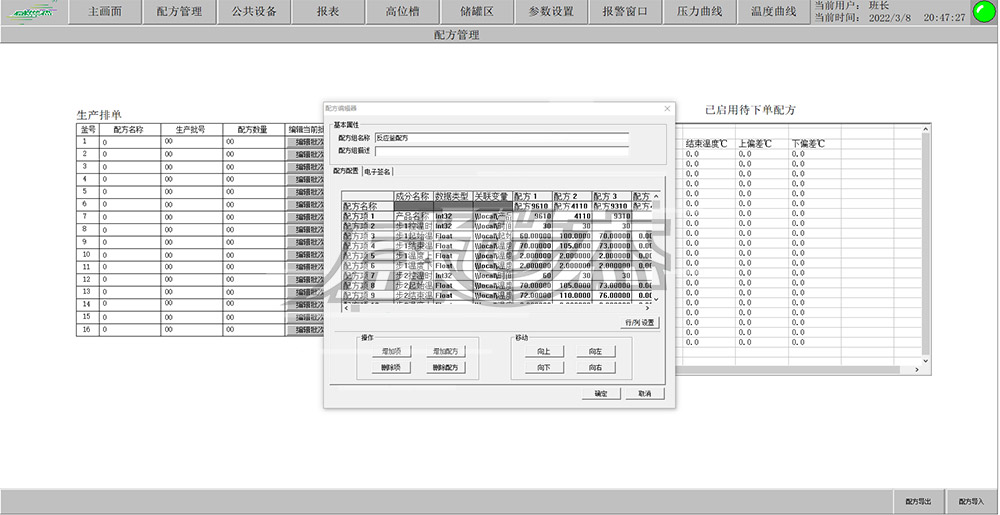Click the 向右 move button

click(x=595, y=368)
